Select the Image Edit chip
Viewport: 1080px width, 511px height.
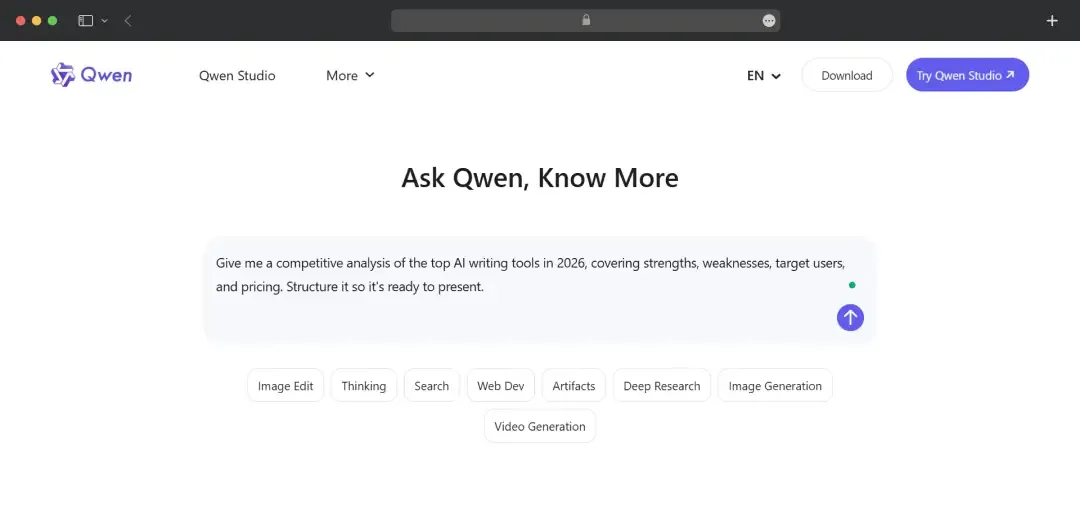click(285, 386)
